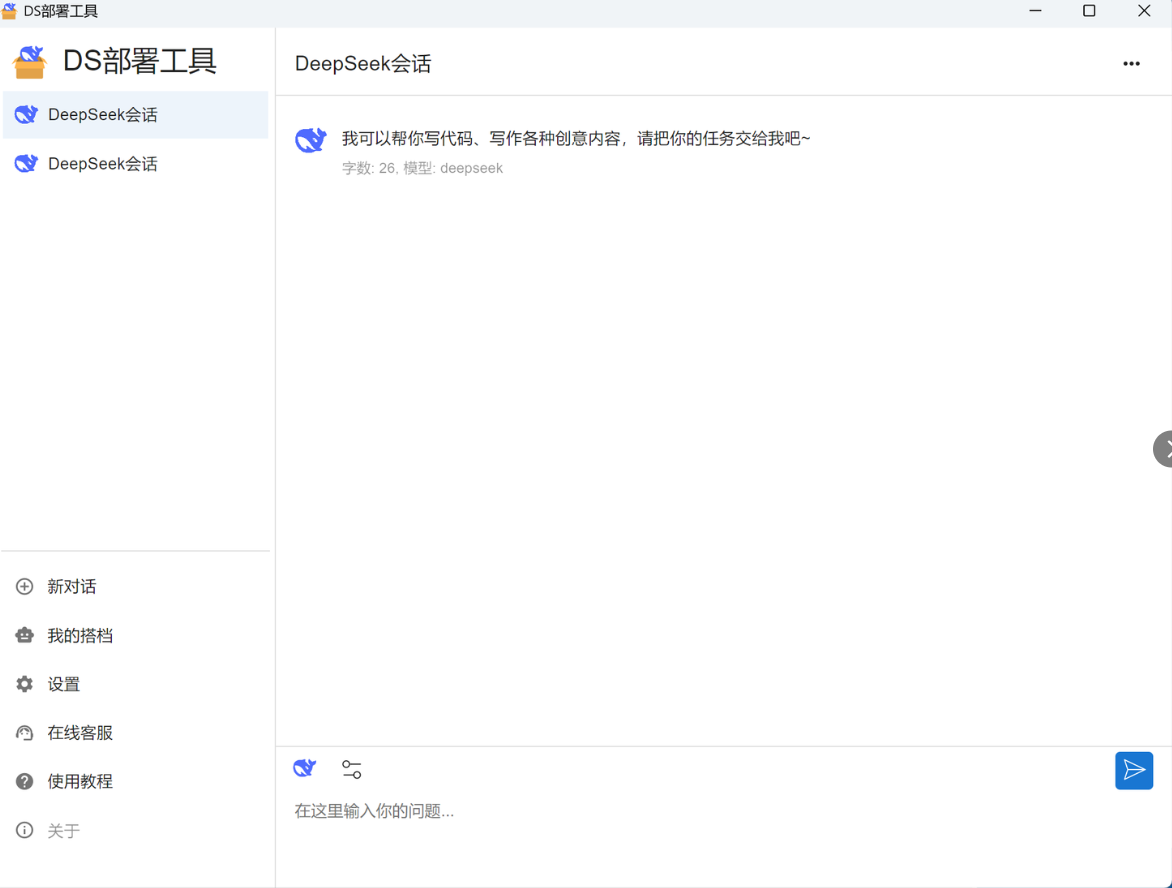This screenshot has height=888, width=1172.
Task: Click the plus icon next to 新对话
Action: tap(25, 587)
